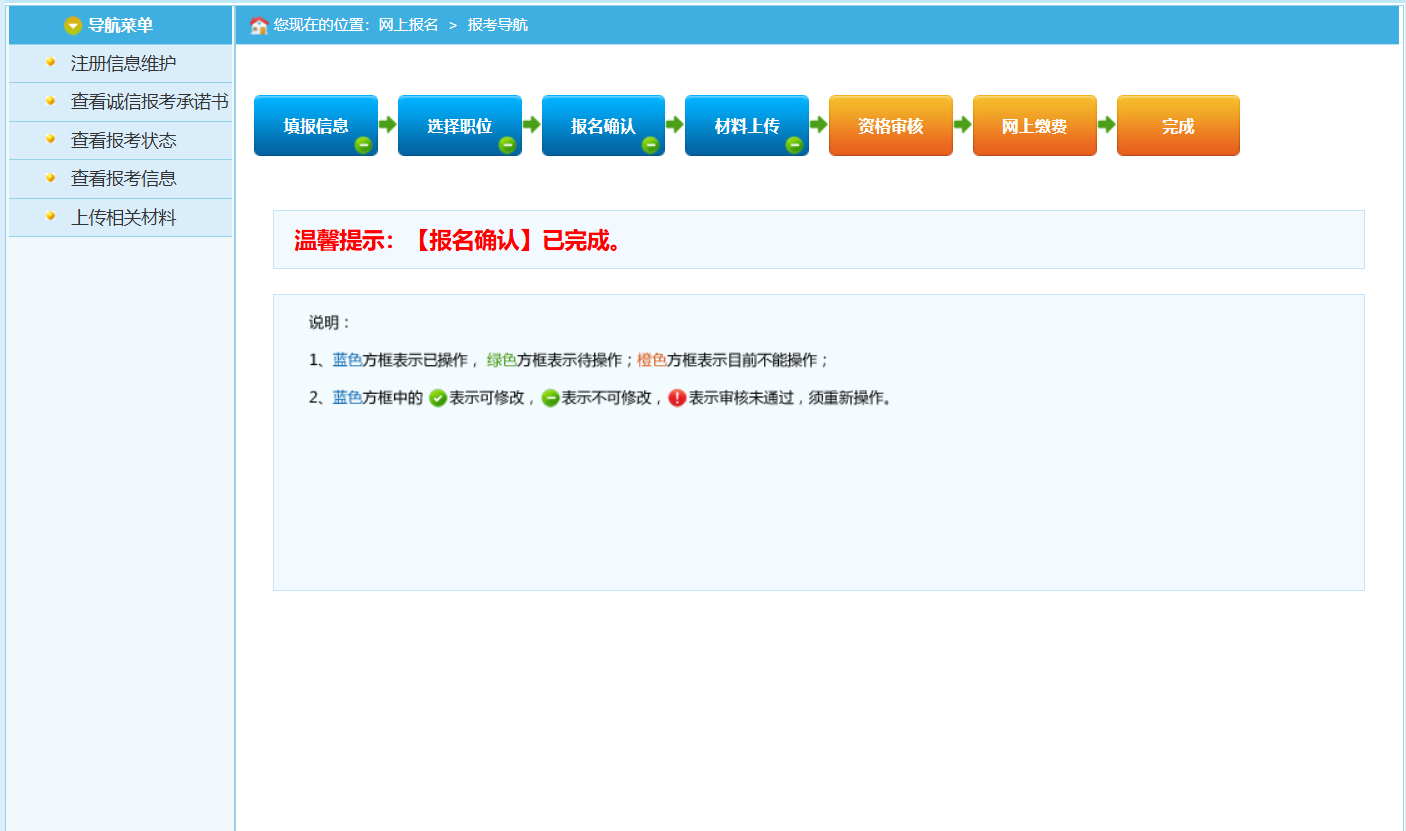
Task: Click the lock icon on 材料上传 step
Action: point(794,145)
